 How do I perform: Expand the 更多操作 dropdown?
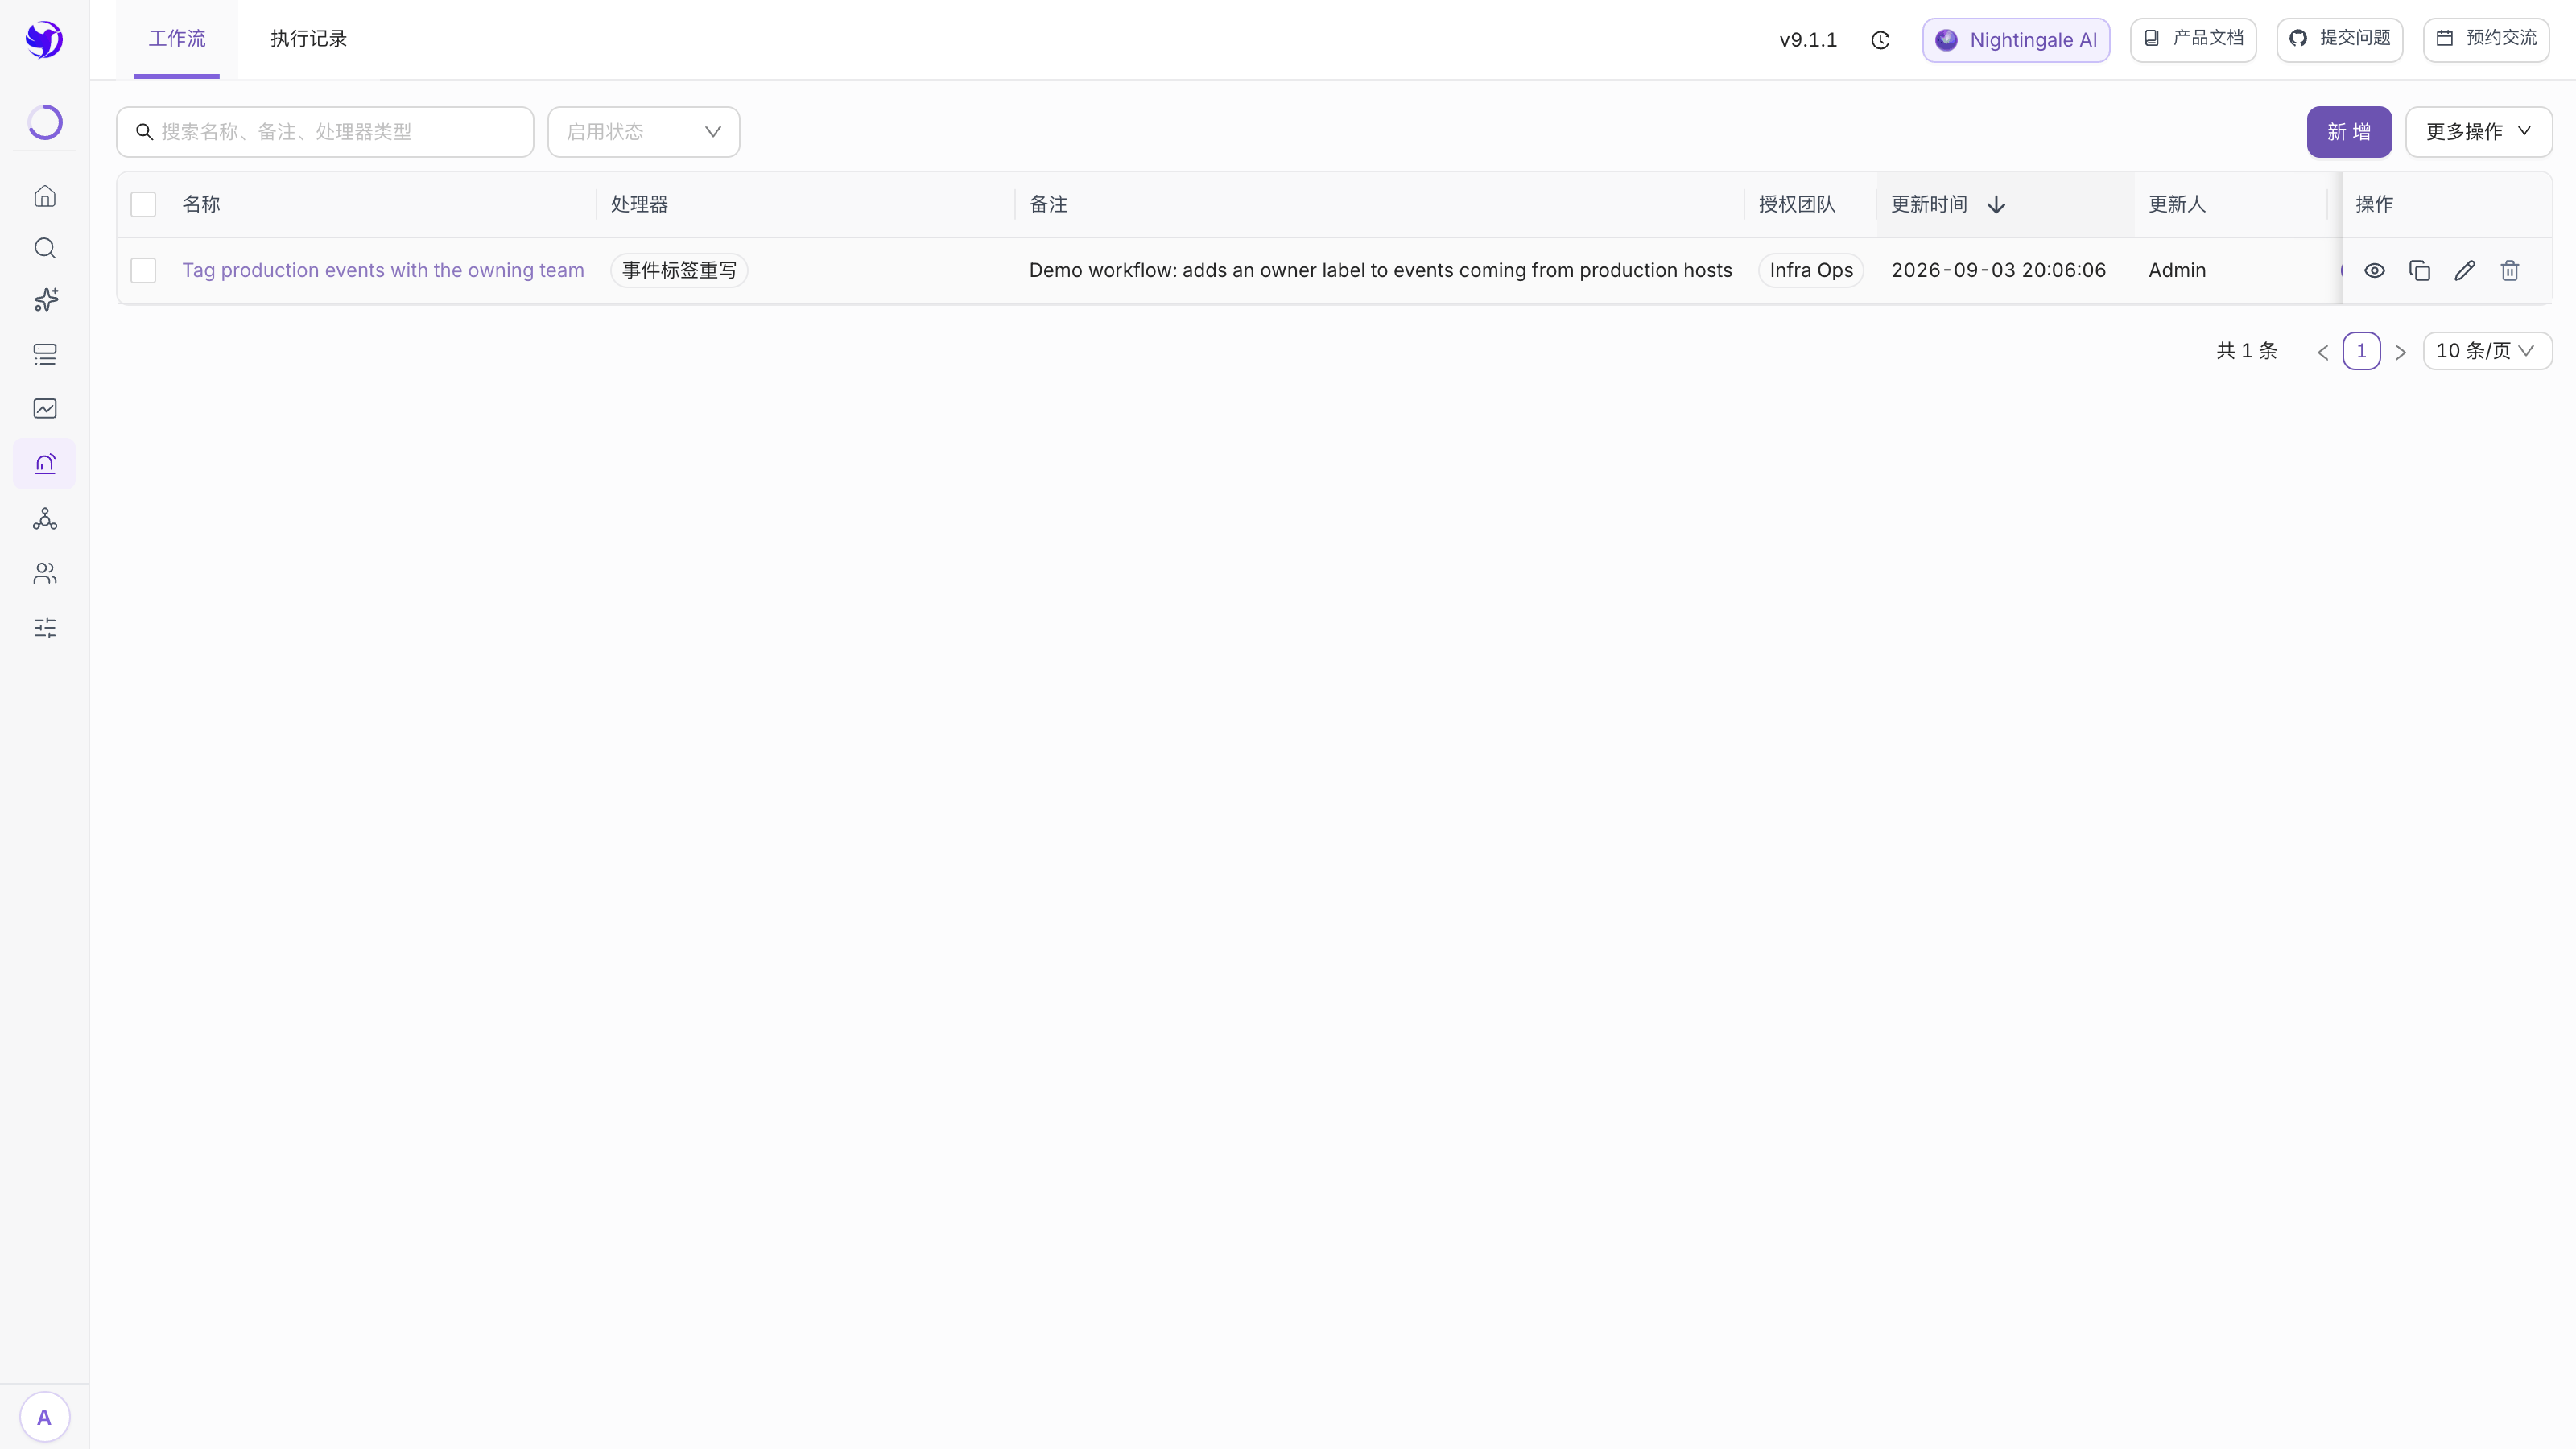2478,132
